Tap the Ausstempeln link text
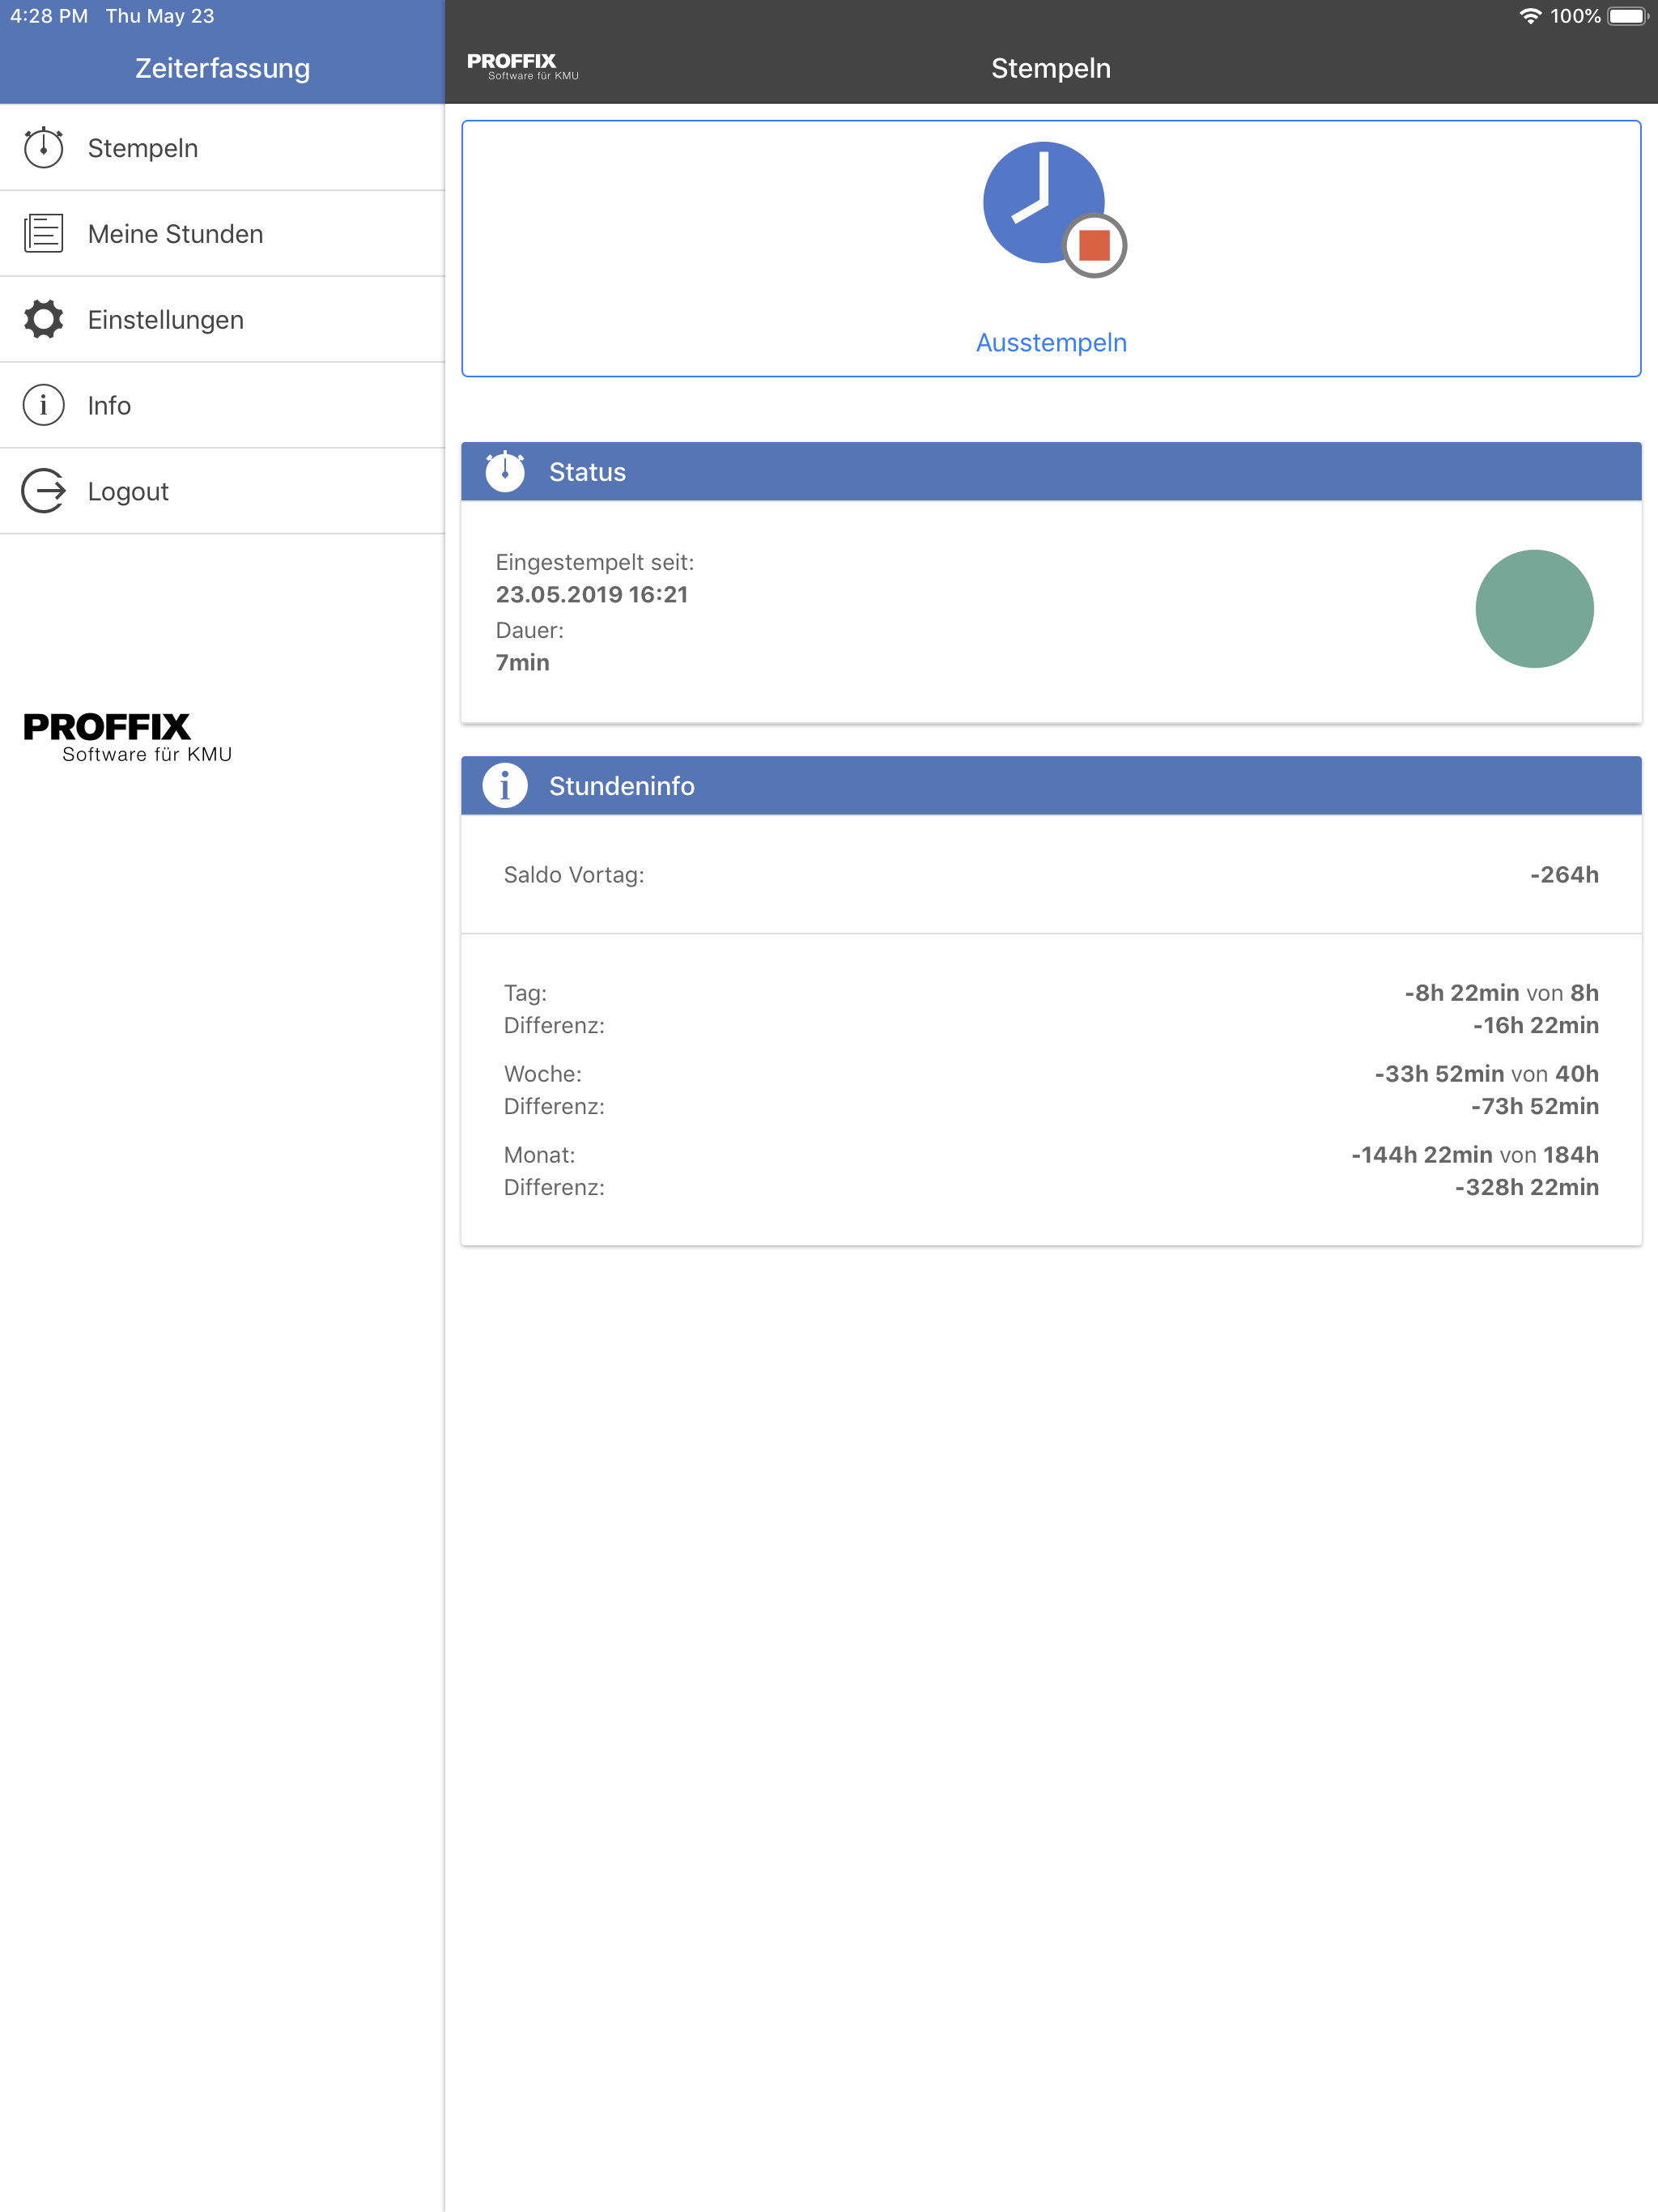1658x2212 pixels. (1051, 343)
